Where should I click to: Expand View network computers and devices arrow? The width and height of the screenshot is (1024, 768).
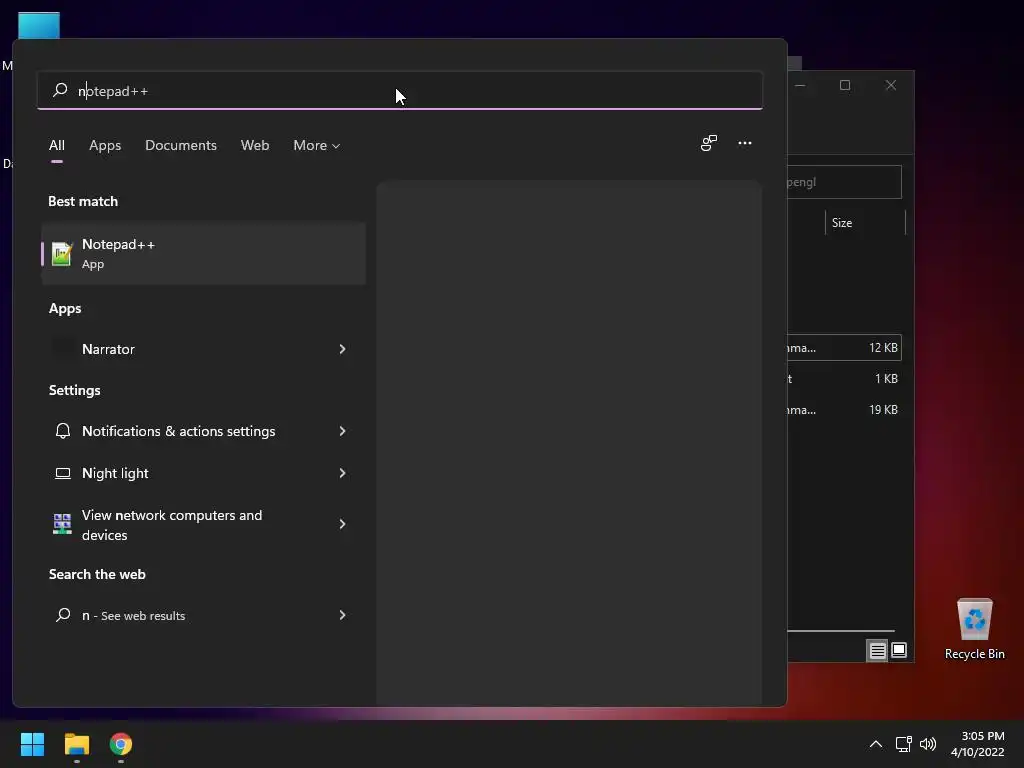342,524
